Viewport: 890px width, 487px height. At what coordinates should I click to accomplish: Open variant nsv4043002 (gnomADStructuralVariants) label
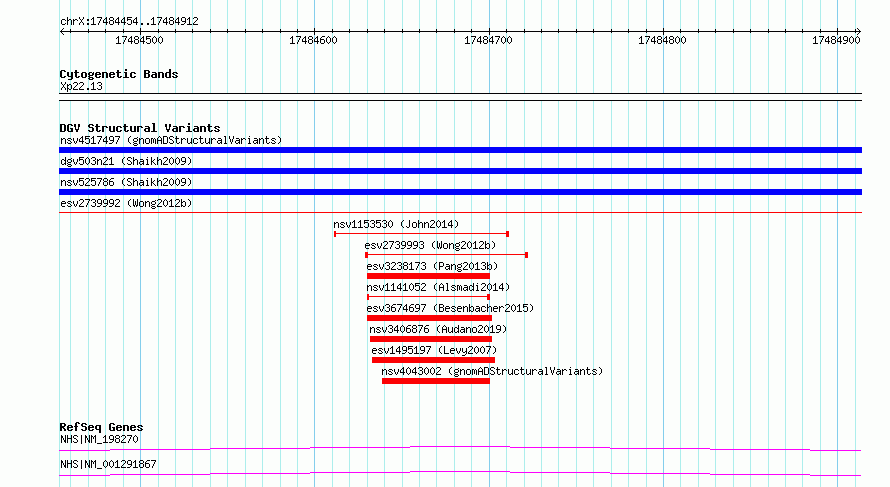[x=492, y=371]
